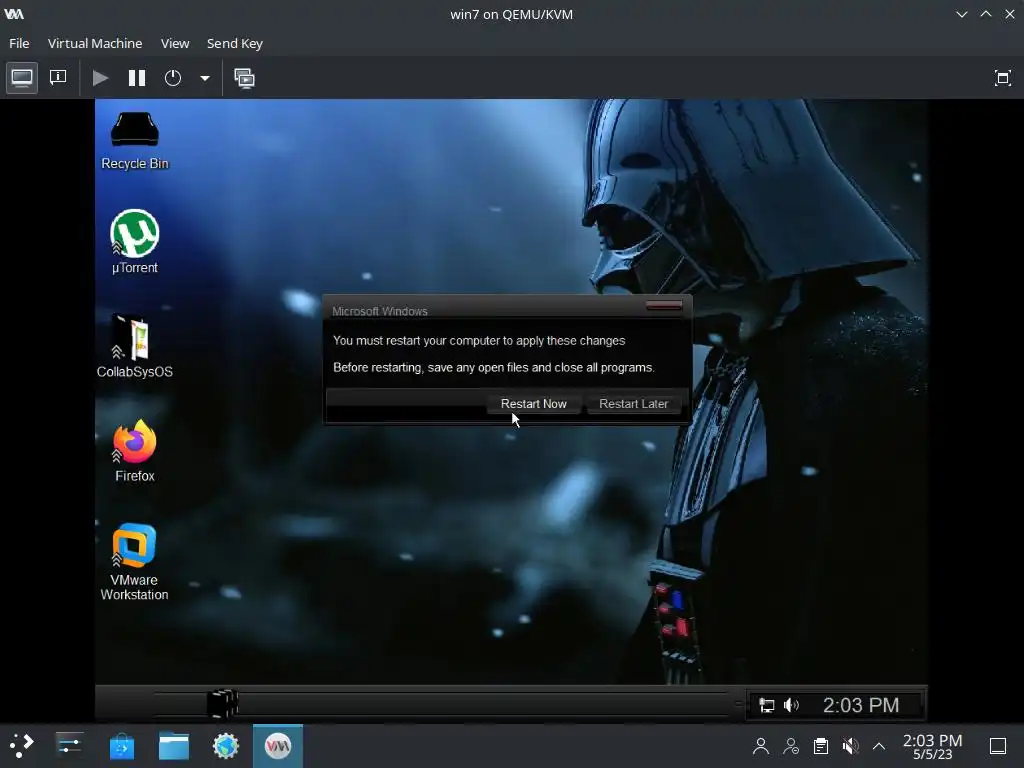1024x768 pixels.
Task: Open the file manager from the taskbar
Action: (174, 745)
